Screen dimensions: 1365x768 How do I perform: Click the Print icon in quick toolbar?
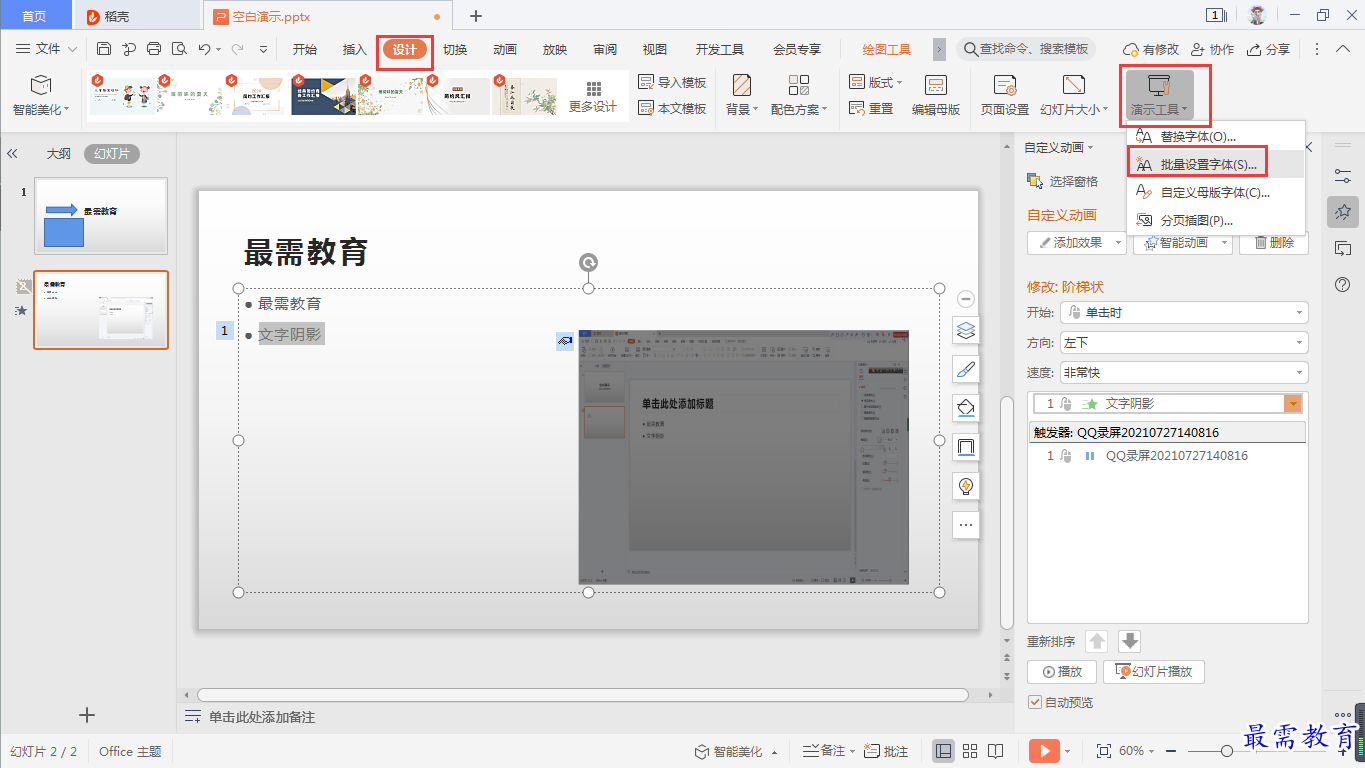point(153,49)
